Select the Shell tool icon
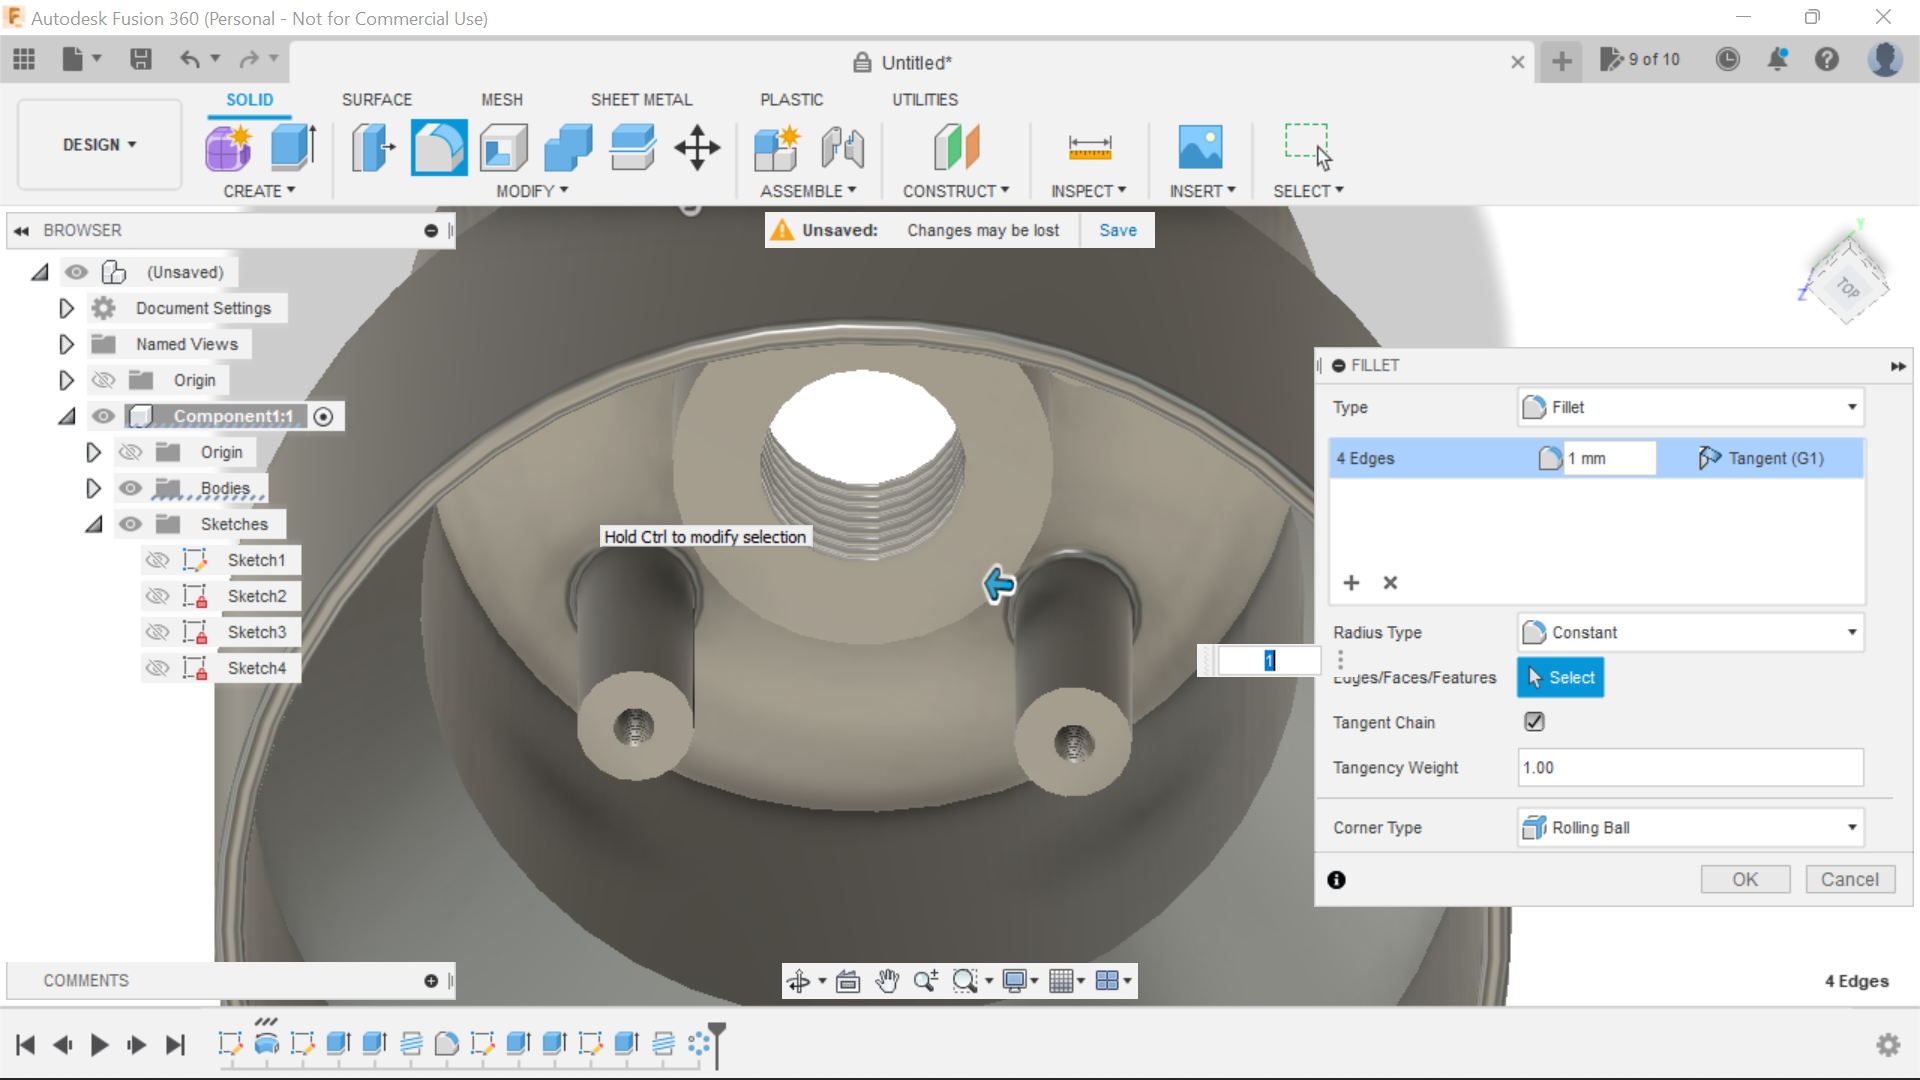The height and width of the screenshot is (1080, 1920). (503, 148)
